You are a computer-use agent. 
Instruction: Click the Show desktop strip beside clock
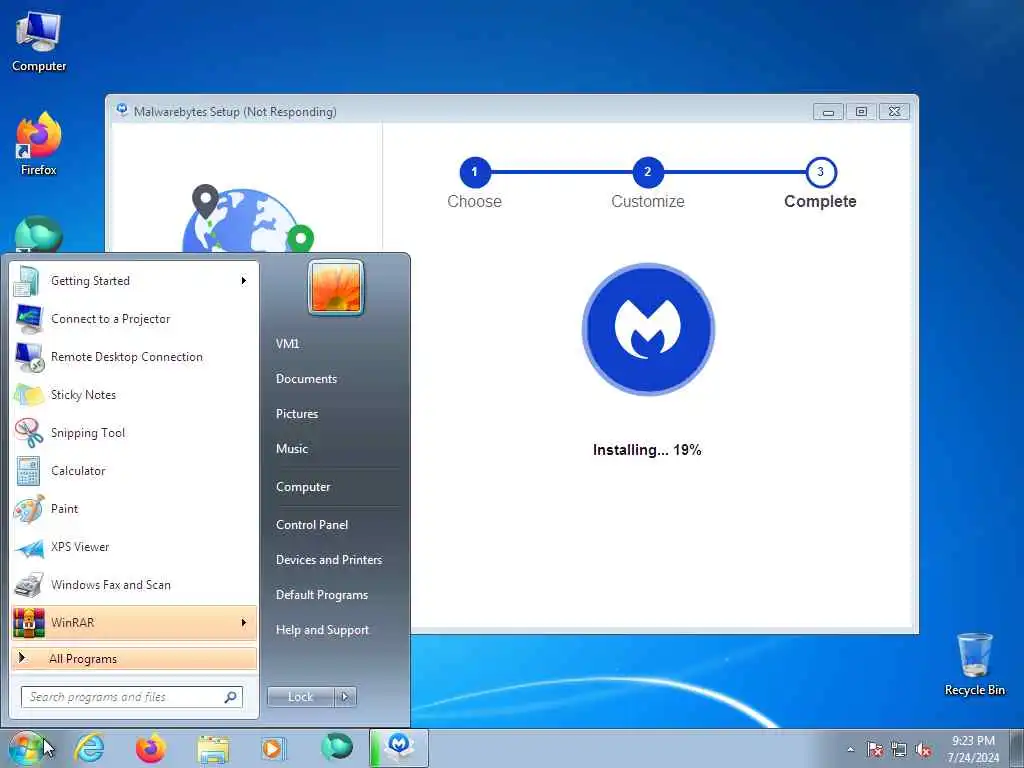tap(1017, 748)
